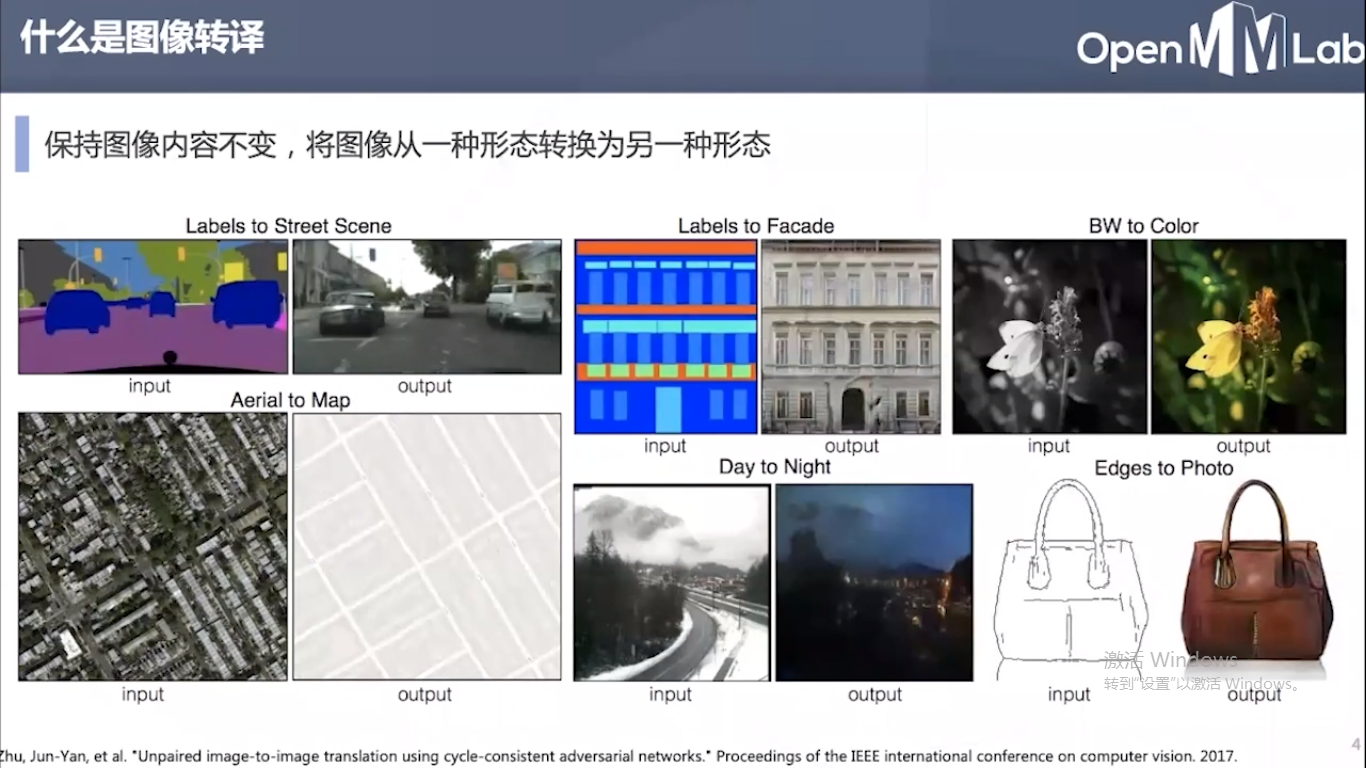Open the brown leather handbag output photo
The width and height of the screenshot is (1366, 768).
pyautogui.click(x=1256, y=579)
